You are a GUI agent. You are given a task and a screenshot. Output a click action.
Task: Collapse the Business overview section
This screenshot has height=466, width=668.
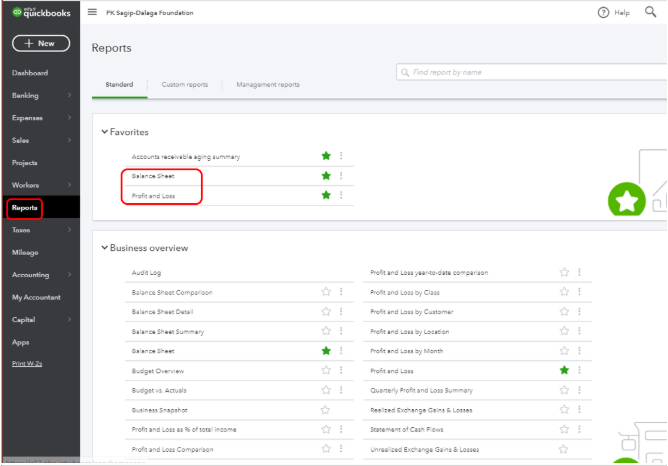pyautogui.click(x=105, y=248)
